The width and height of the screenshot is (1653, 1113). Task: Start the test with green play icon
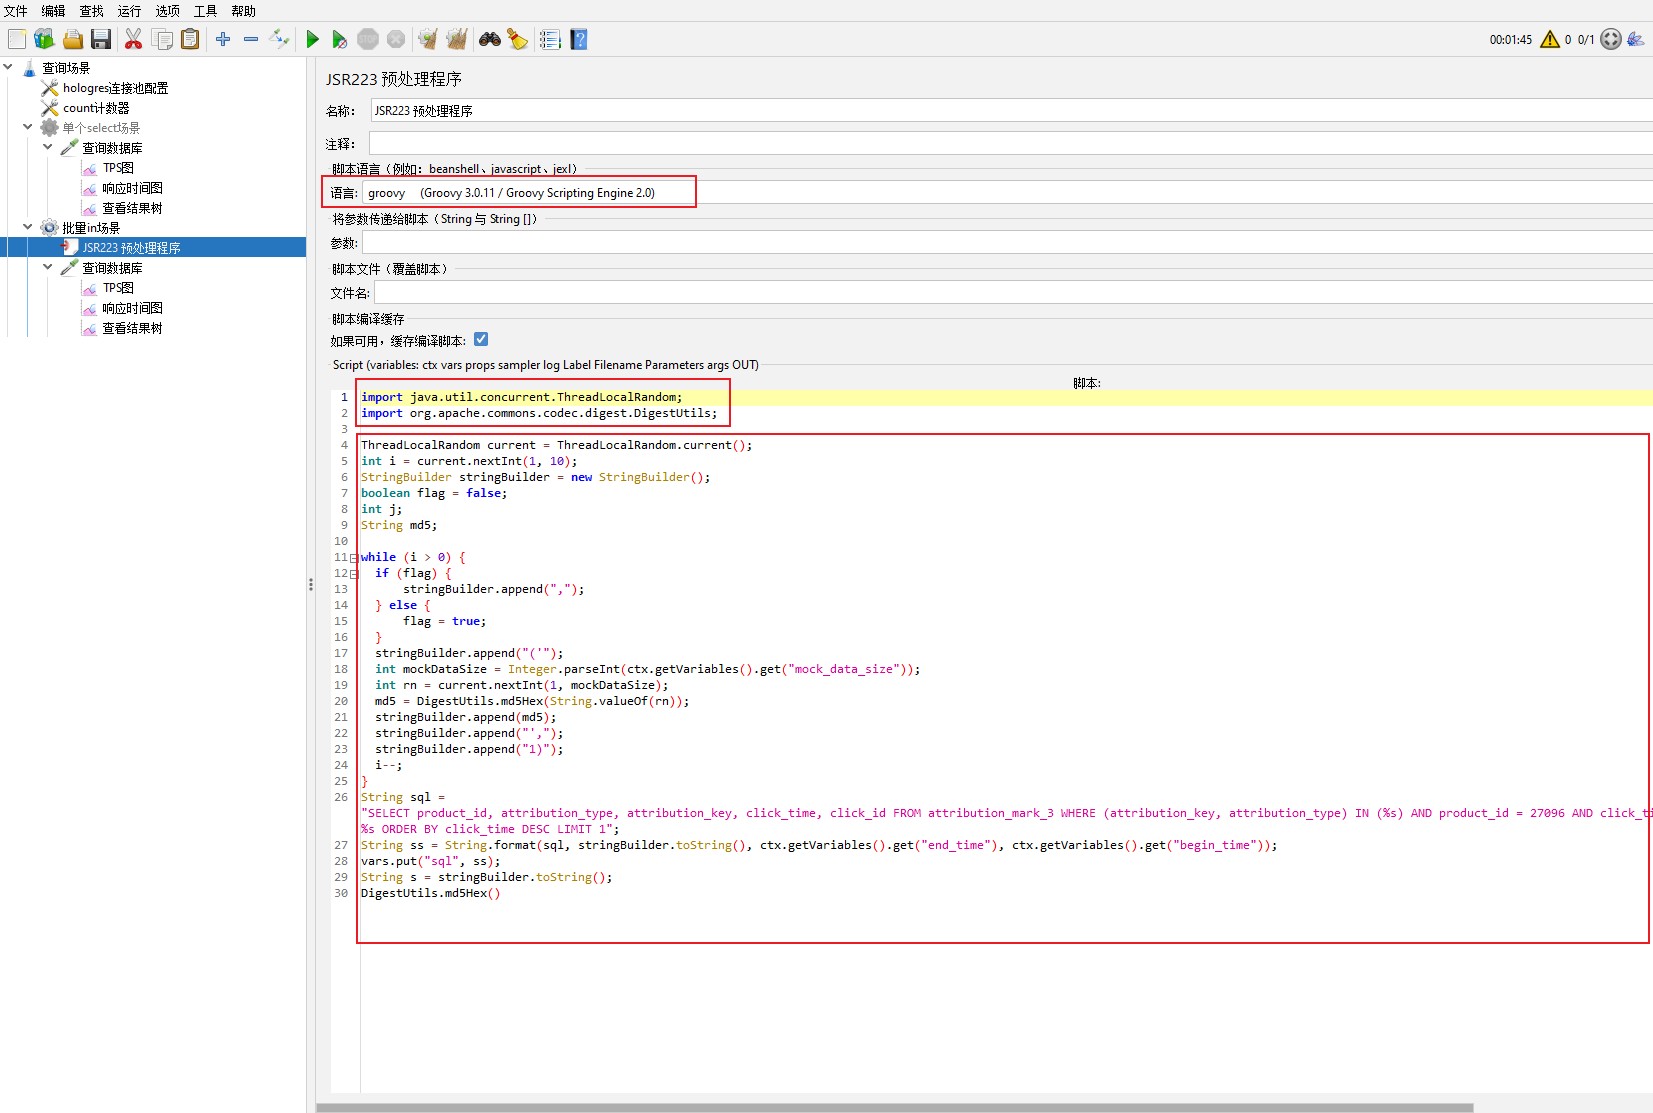click(x=312, y=39)
